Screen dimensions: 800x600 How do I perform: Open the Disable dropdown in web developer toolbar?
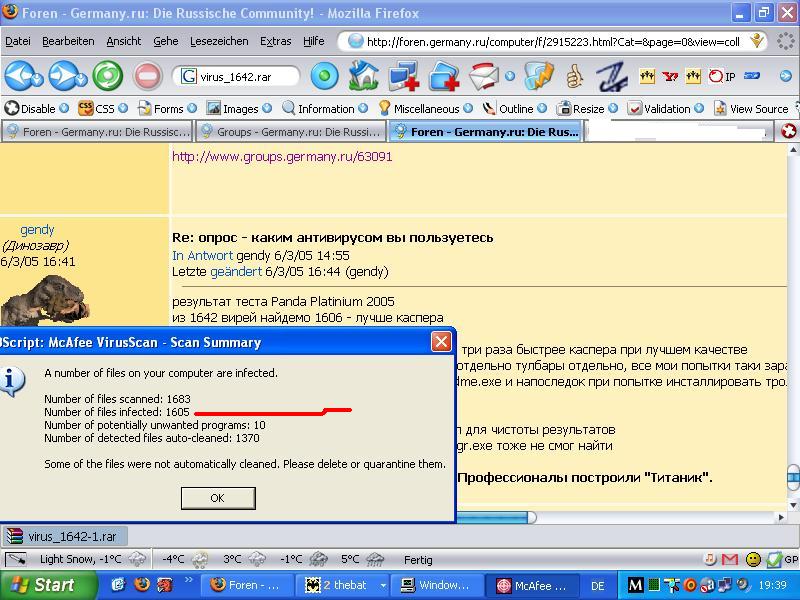(x=64, y=109)
